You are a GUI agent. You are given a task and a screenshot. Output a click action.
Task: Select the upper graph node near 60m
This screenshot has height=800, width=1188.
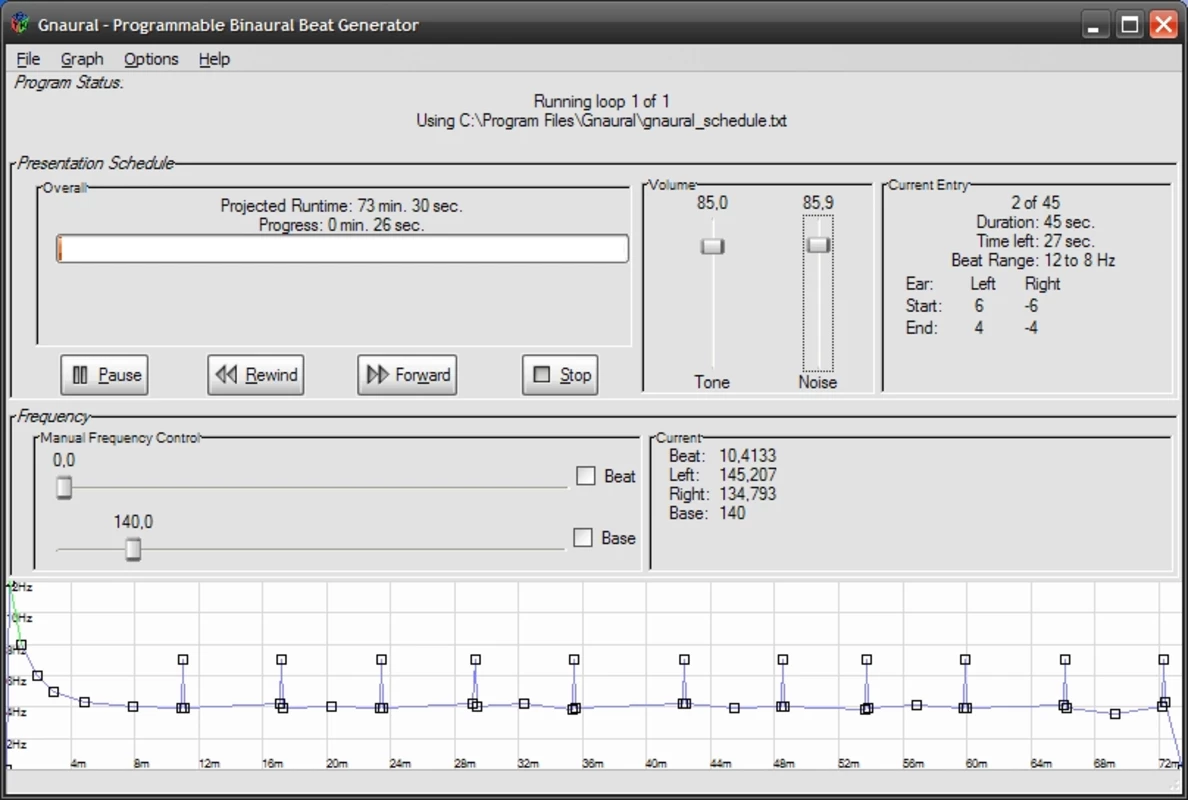pyautogui.click(x=964, y=660)
